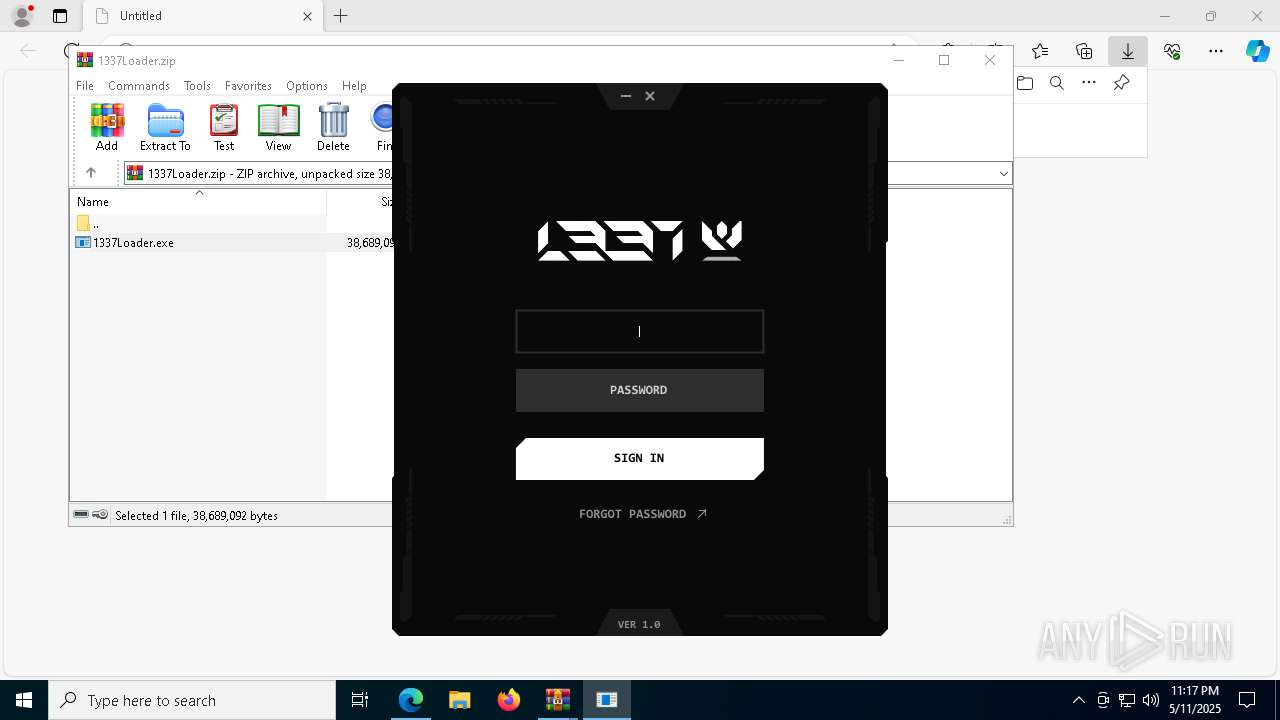Image resolution: width=1280 pixels, height=720 pixels.
Task: Open the Options menu
Action: (307, 86)
